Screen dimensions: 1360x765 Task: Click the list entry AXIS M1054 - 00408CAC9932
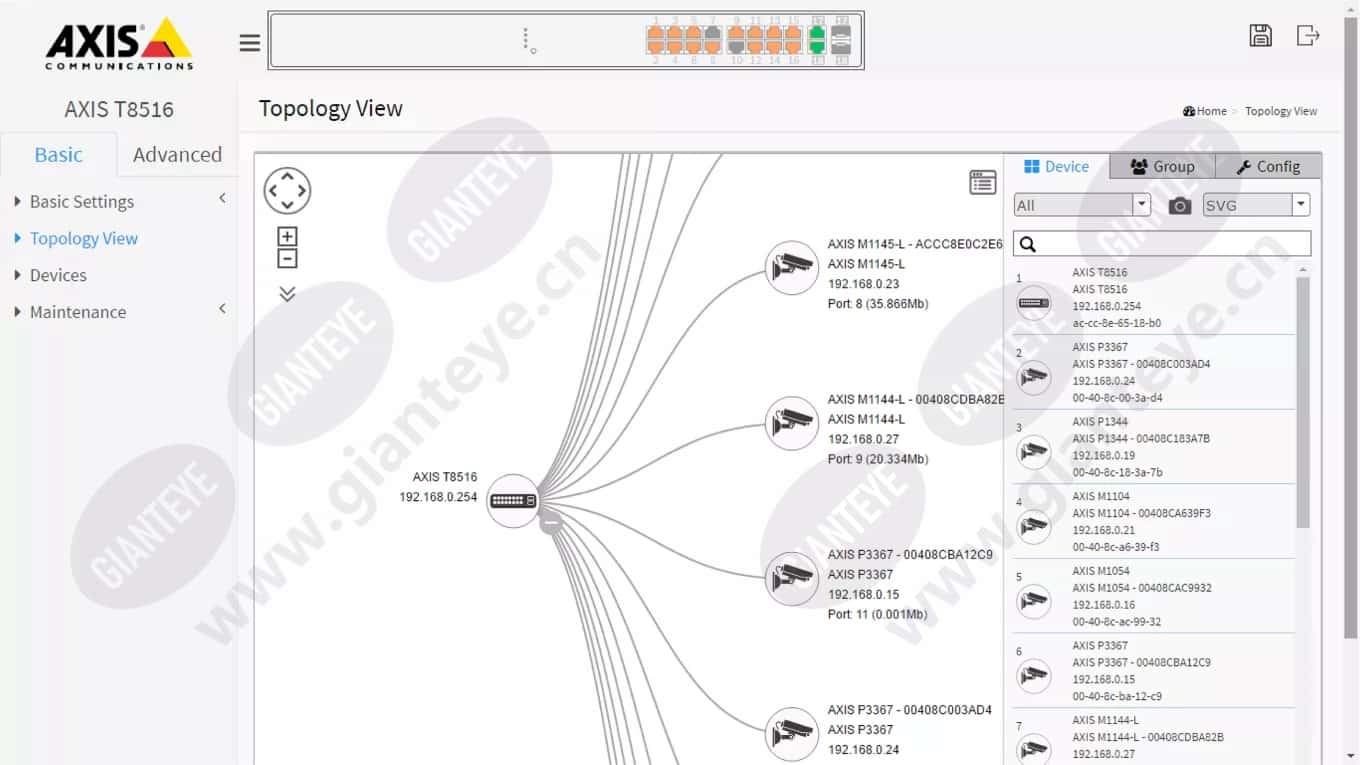1142,588
